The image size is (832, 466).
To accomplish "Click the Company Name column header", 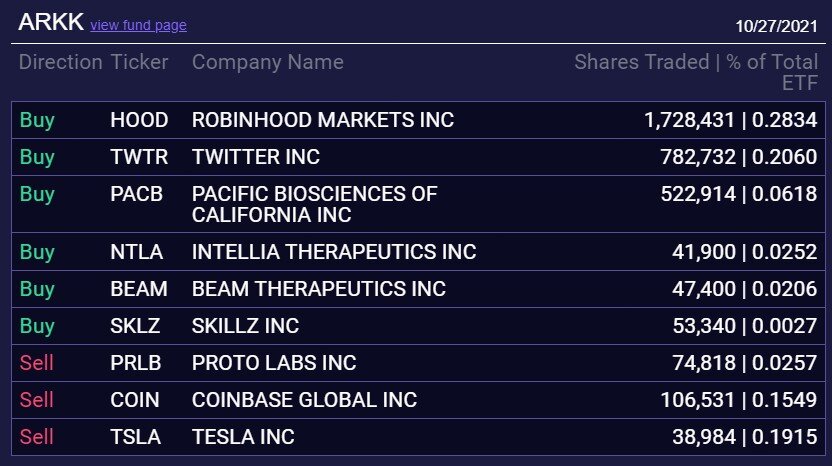I will point(267,62).
